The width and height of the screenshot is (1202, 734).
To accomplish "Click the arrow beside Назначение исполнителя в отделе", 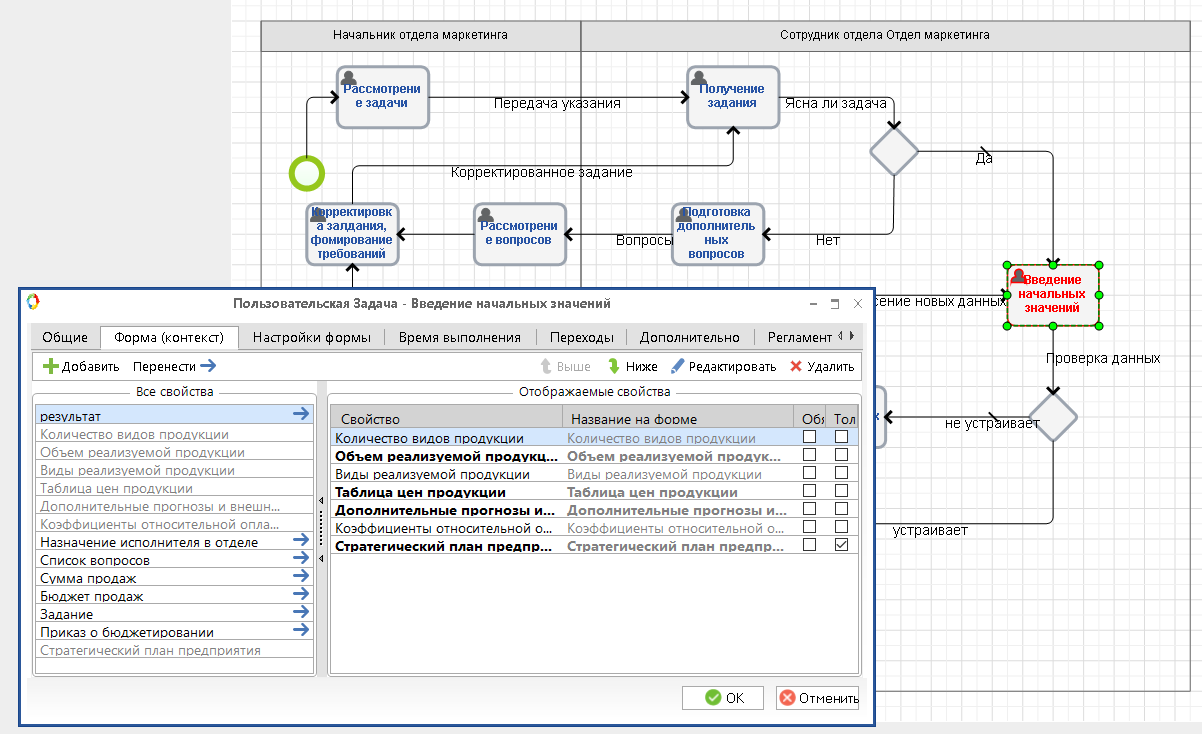I will click(302, 541).
